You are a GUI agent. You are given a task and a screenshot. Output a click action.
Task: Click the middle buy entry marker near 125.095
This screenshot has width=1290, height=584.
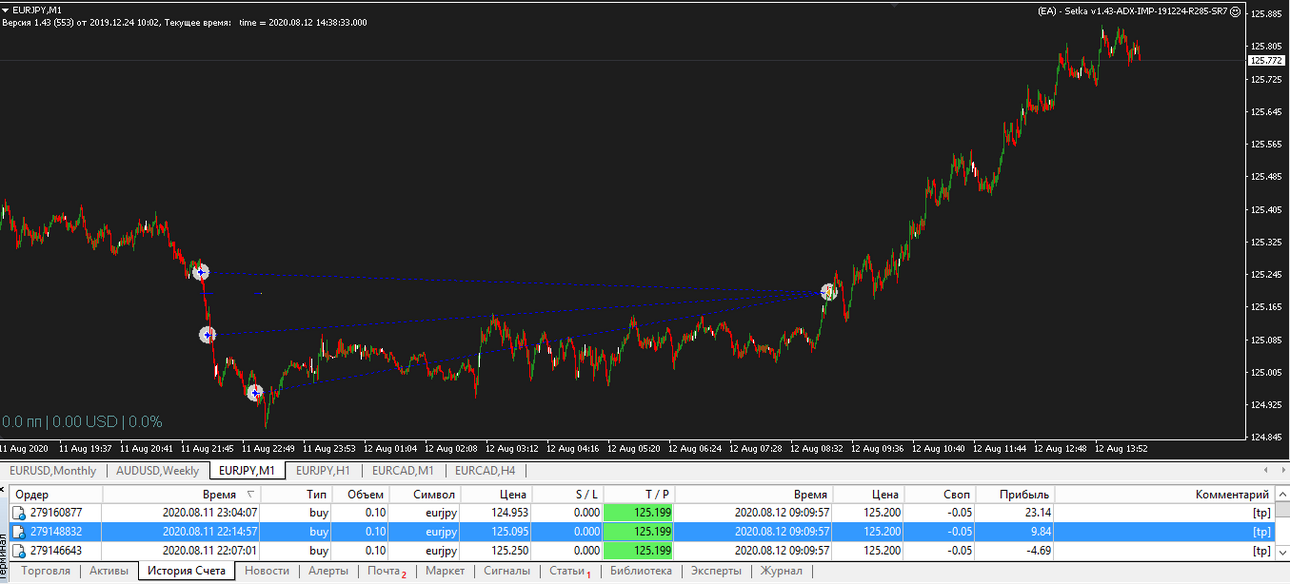207,335
